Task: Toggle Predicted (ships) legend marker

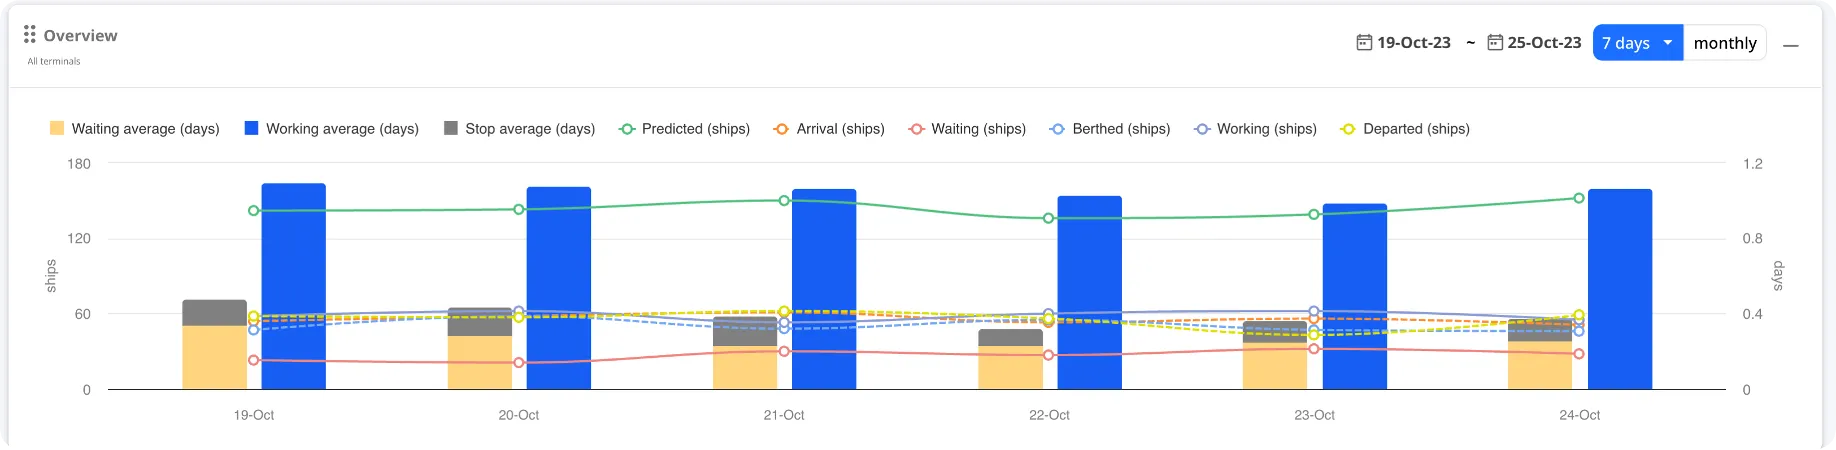Action: click(627, 129)
